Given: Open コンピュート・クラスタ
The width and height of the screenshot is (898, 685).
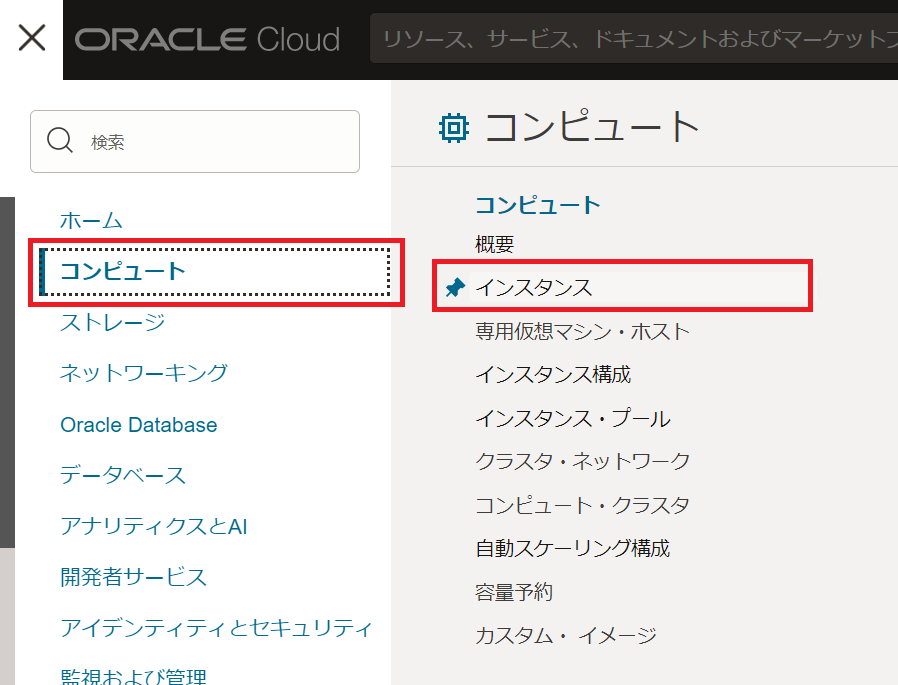Looking at the screenshot, I should tap(582, 505).
